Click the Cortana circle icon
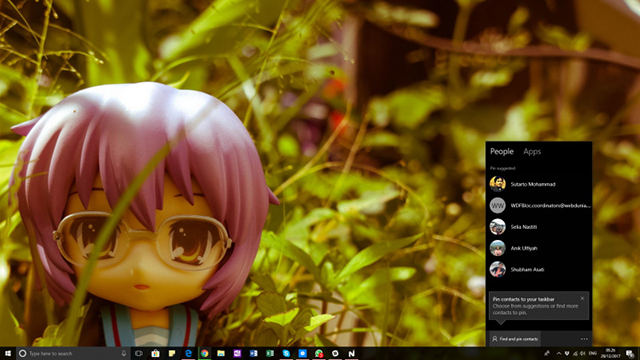The width and height of the screenshot is (640, 360). click(x=23, y=353)
